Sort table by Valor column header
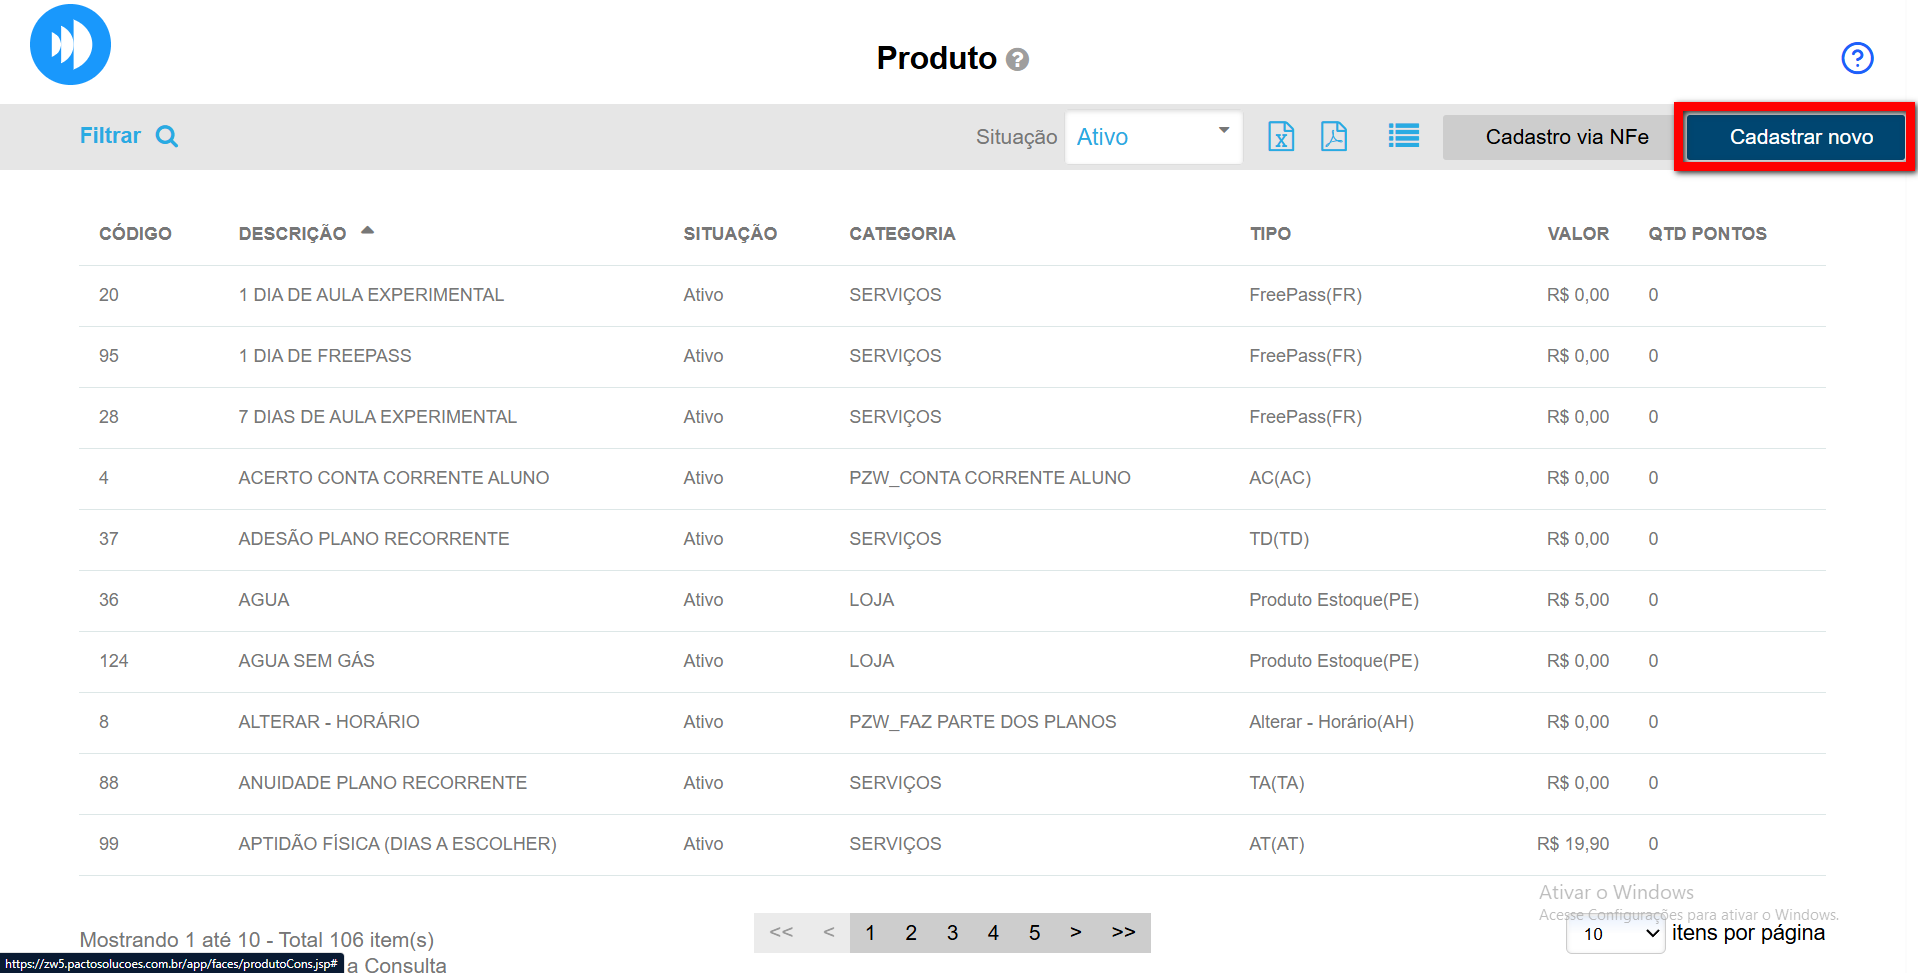Viewport: 1918px width, 973px height. [1577, 234]
